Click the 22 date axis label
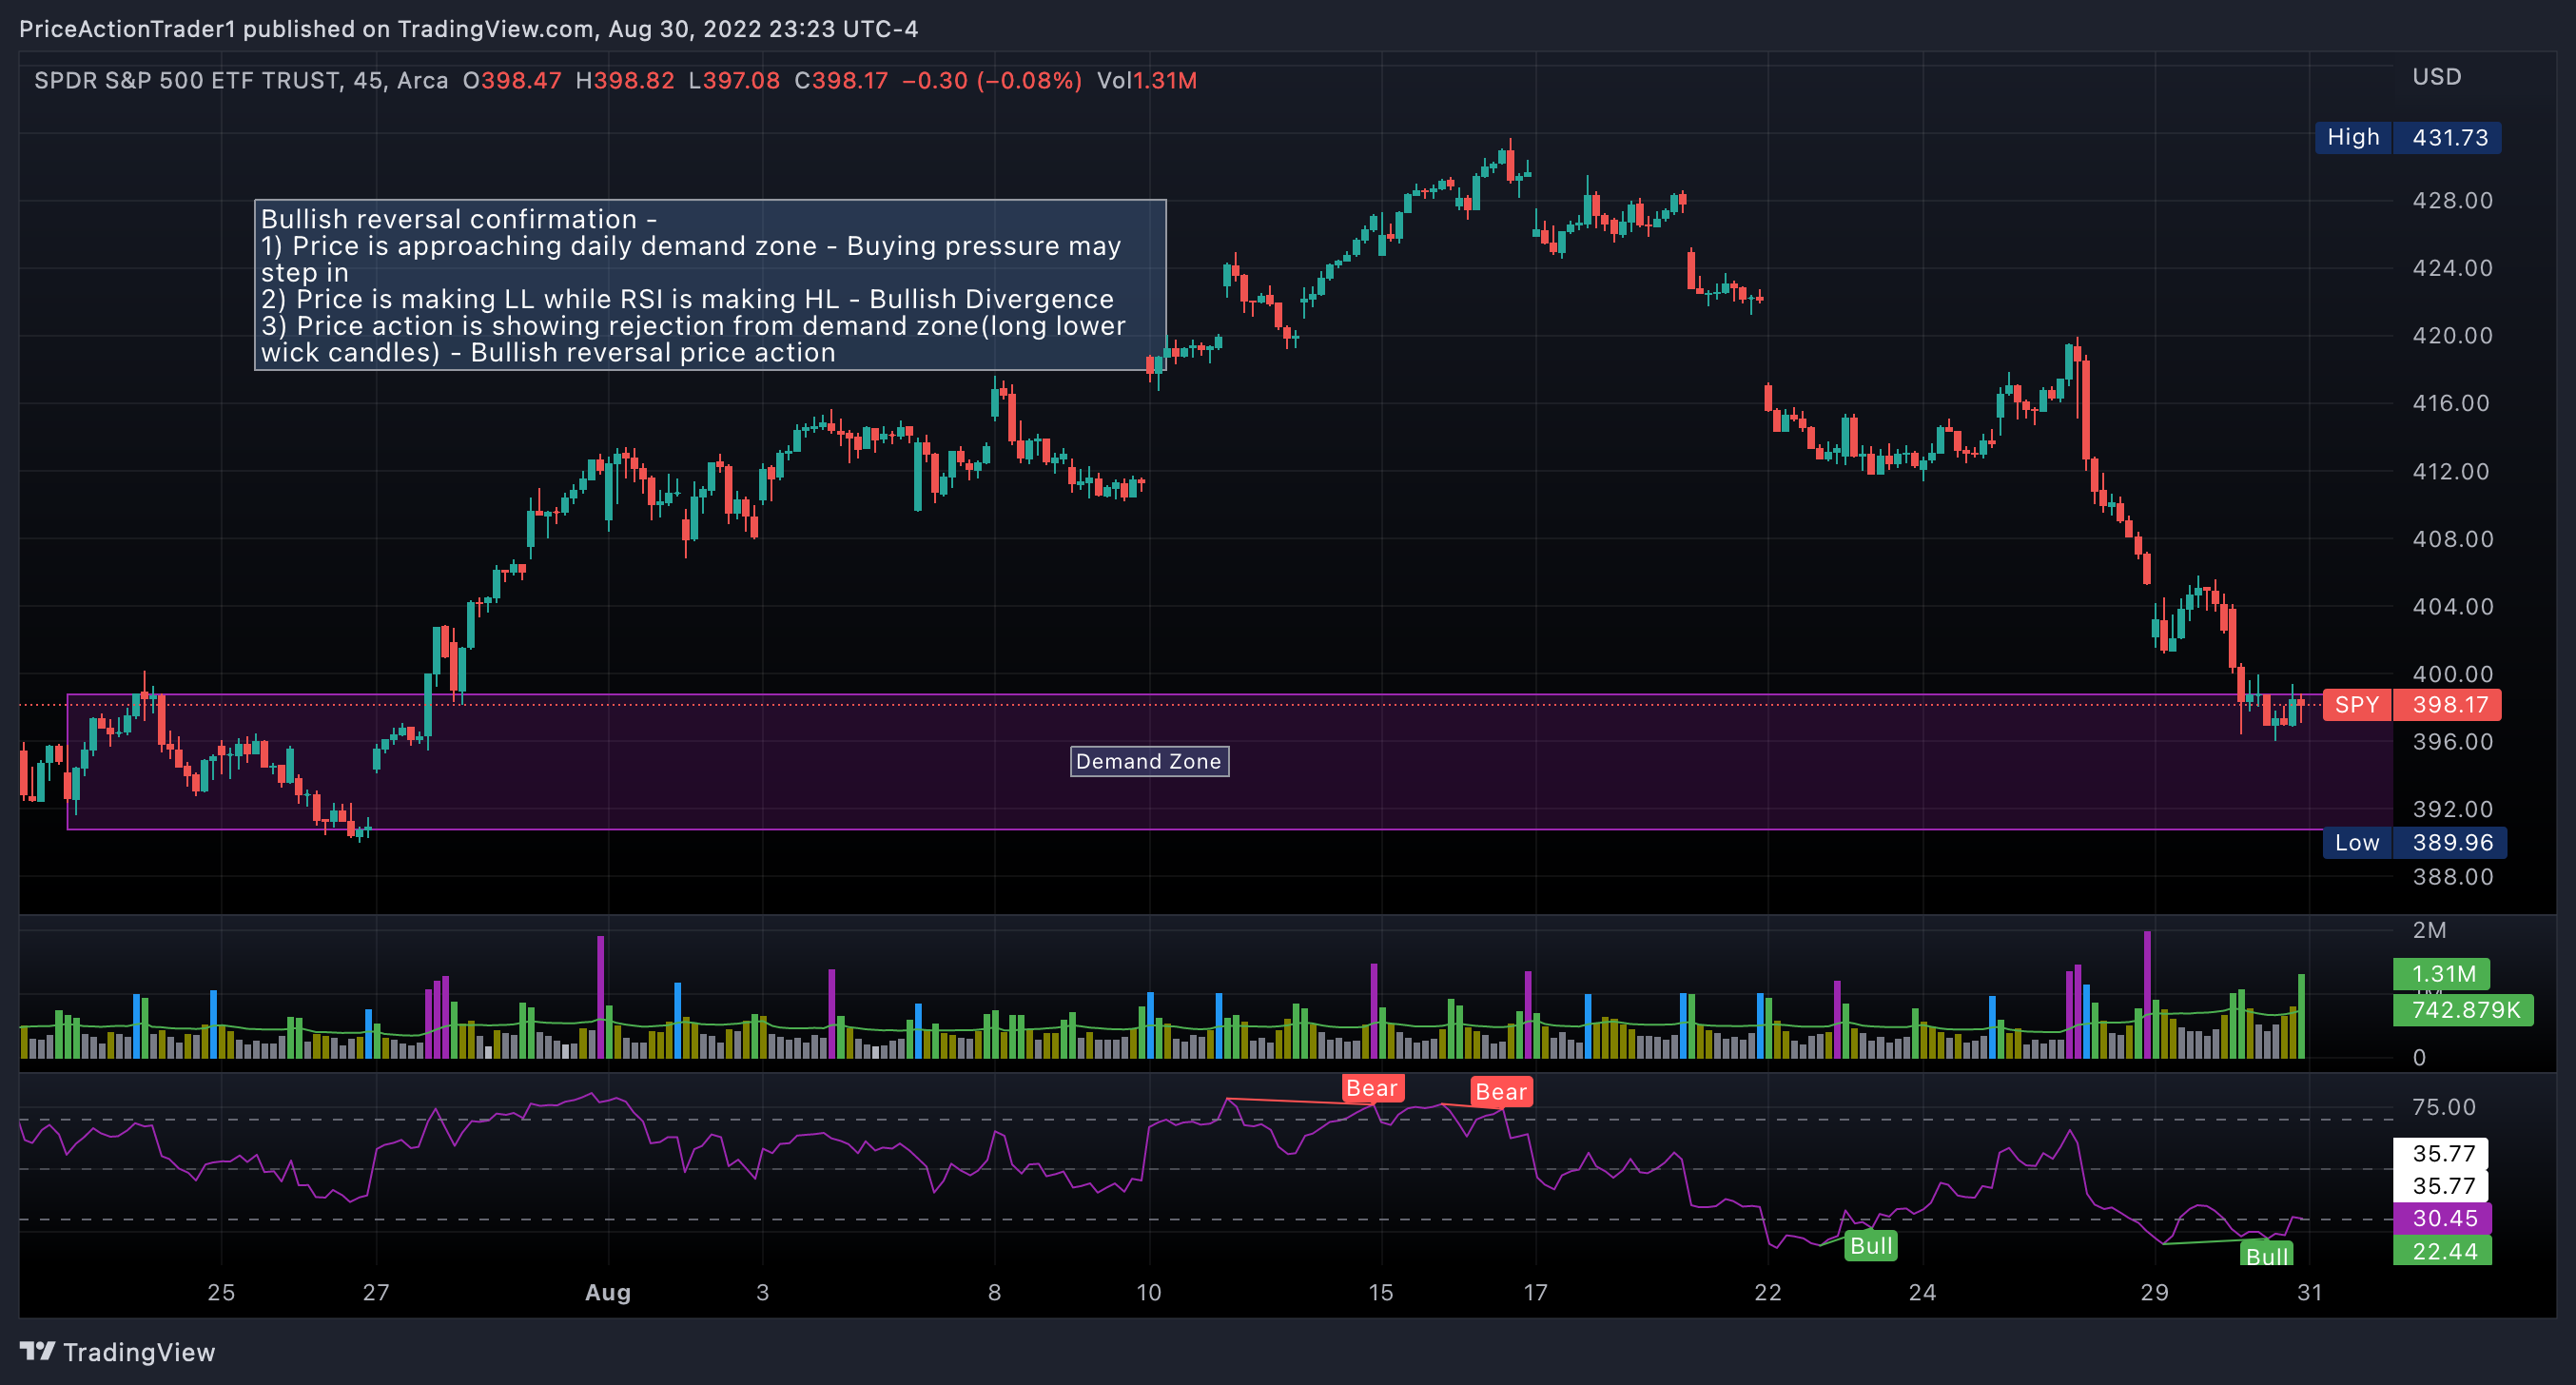2576x1385 pixels. (1768, 1292)
